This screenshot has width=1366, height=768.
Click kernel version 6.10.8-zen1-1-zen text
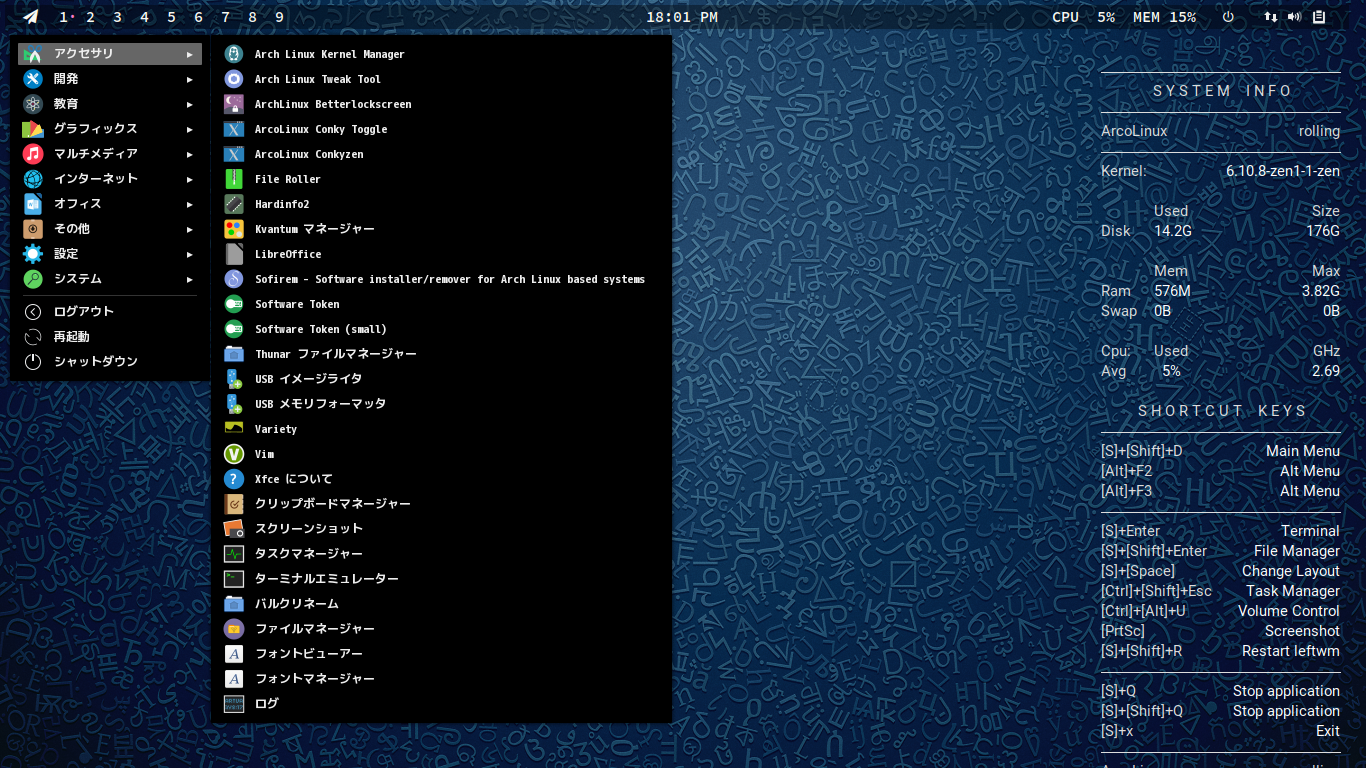point(1283,171)
